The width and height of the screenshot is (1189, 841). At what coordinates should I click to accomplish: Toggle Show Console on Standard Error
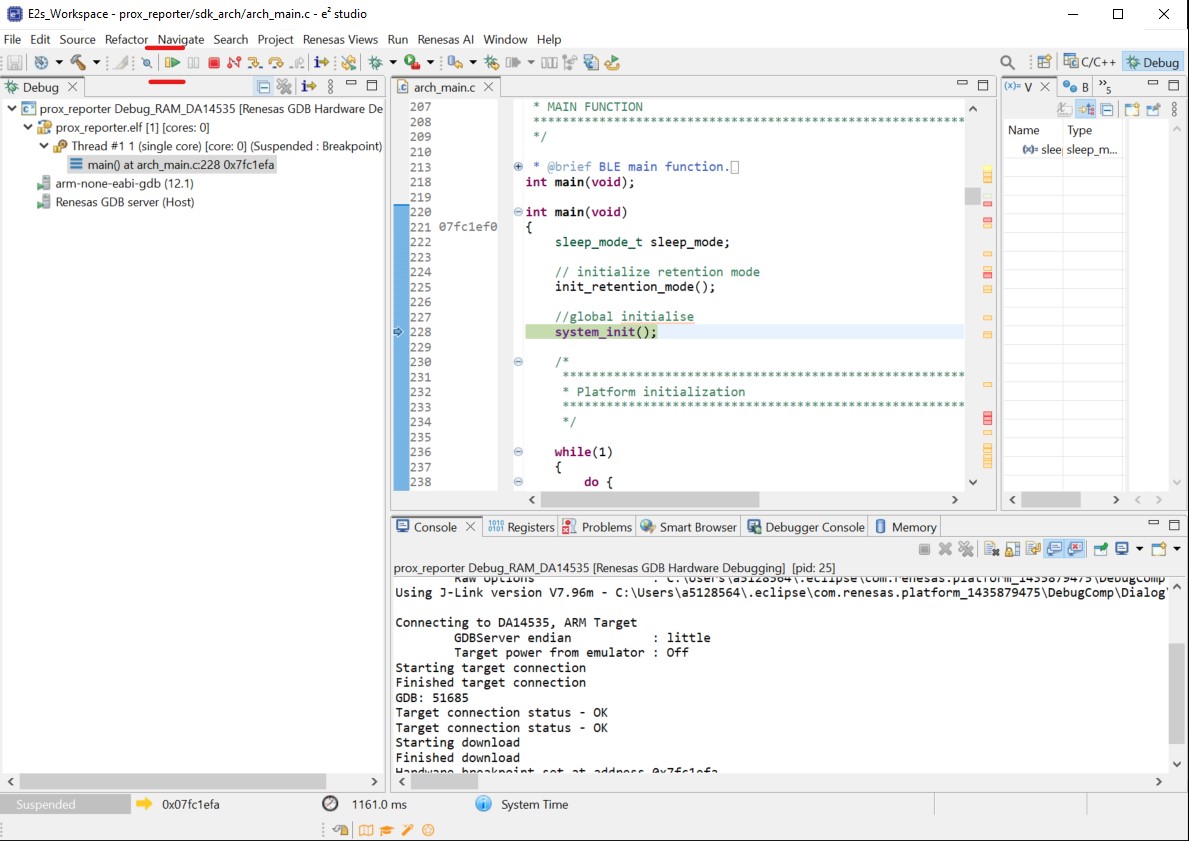[x=1075, y=548]
